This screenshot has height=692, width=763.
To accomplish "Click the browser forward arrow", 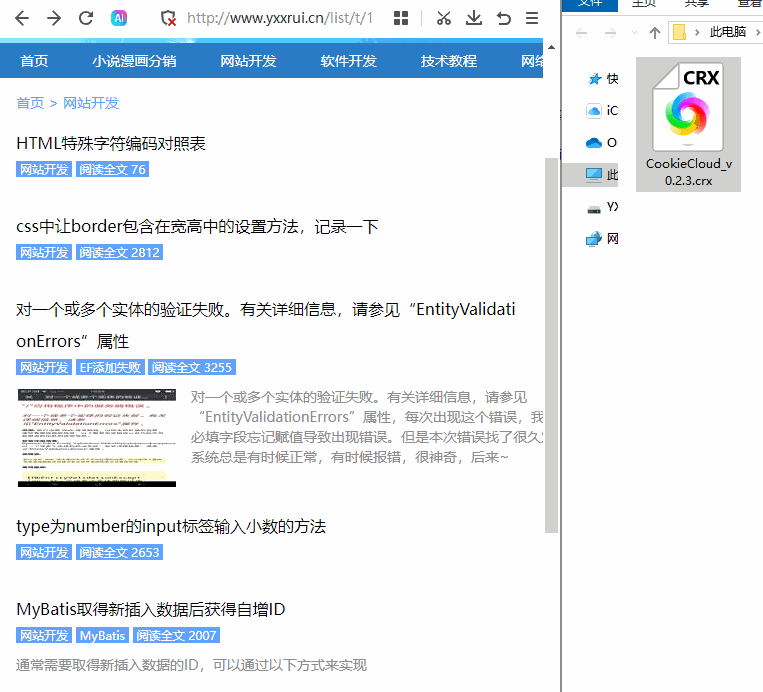I will click(54, 18).
